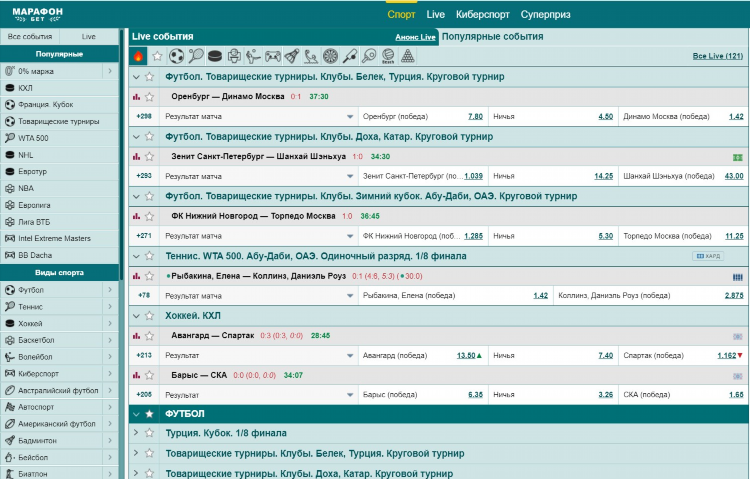750x479 pixels.
Task: Select the volleyball player filter icon
Action: 253,56
